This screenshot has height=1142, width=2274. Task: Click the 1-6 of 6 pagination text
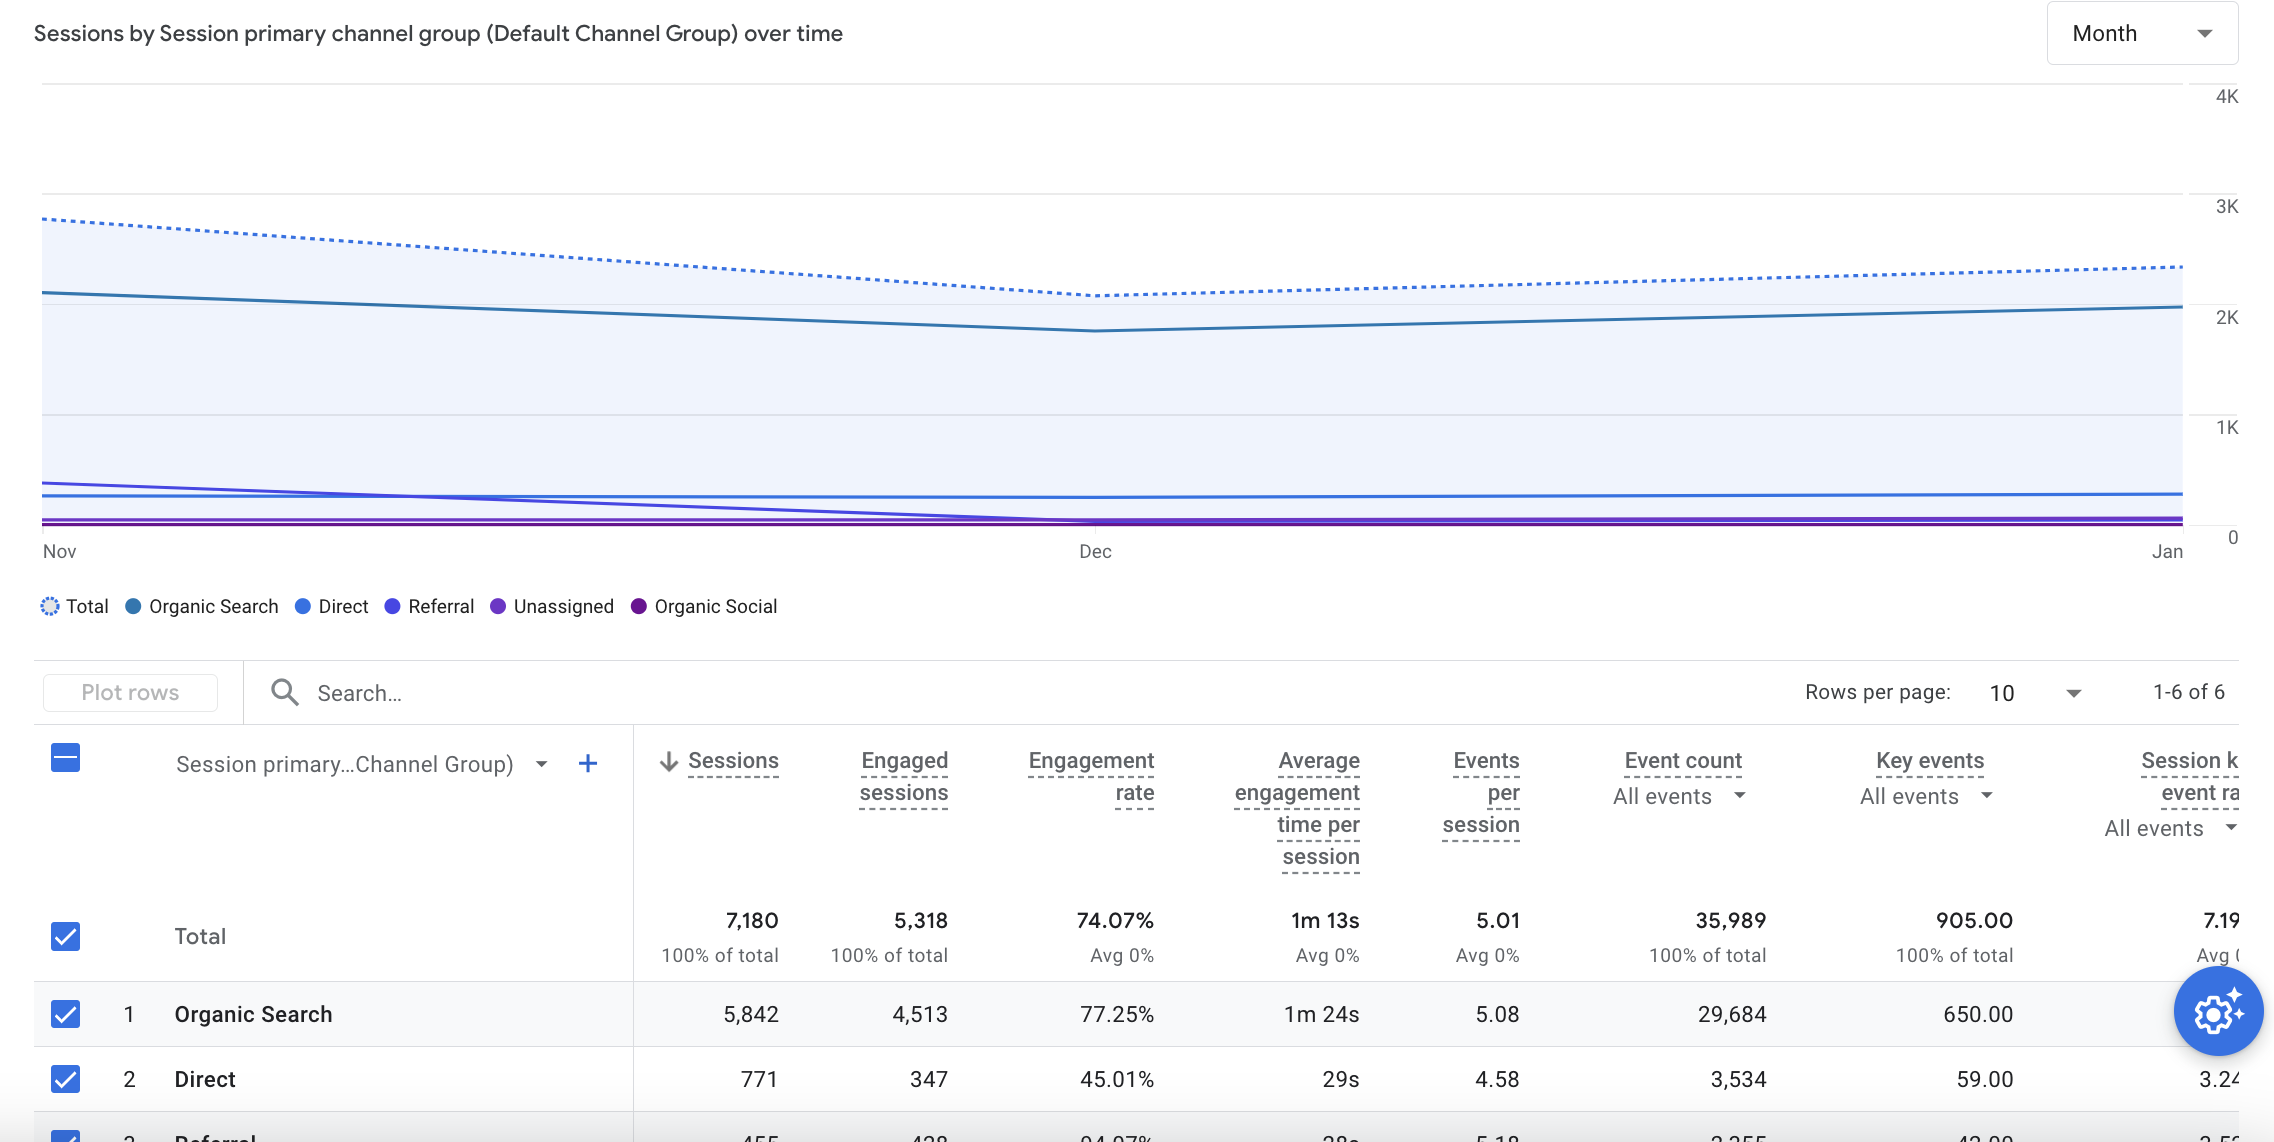tap(2189, 692)
